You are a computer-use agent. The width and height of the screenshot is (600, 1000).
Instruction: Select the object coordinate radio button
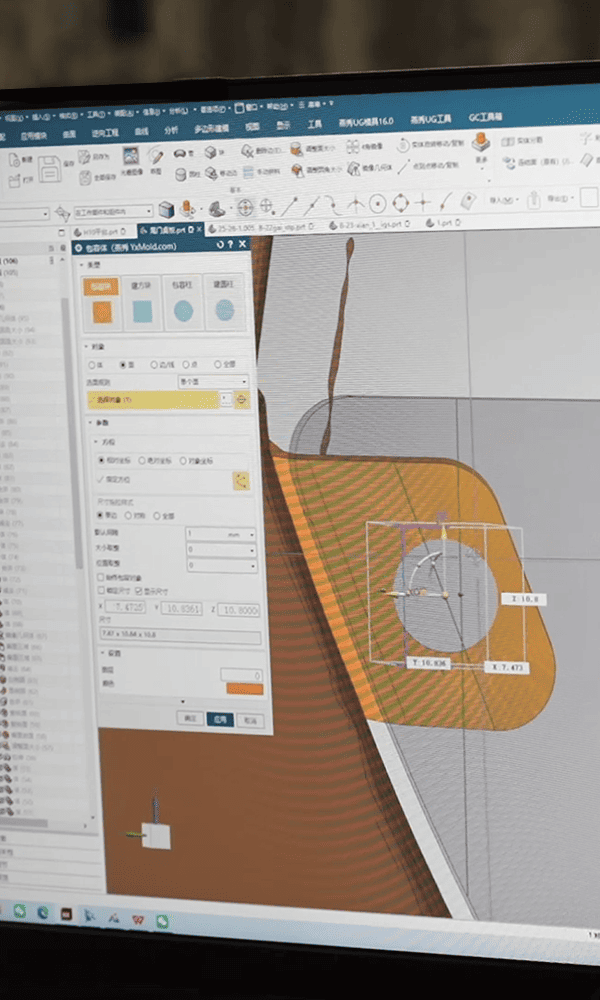coord(183,460)
